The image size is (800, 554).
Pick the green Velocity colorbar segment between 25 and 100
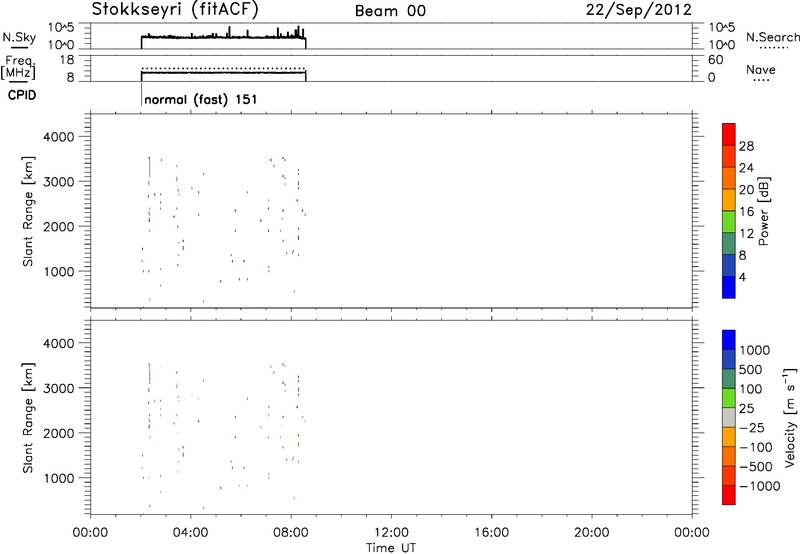(x=729, y=398)
